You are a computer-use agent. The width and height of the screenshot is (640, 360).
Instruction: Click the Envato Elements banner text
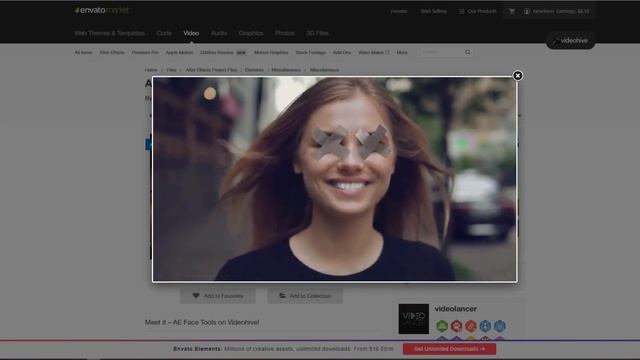click(x=283, y=349)
